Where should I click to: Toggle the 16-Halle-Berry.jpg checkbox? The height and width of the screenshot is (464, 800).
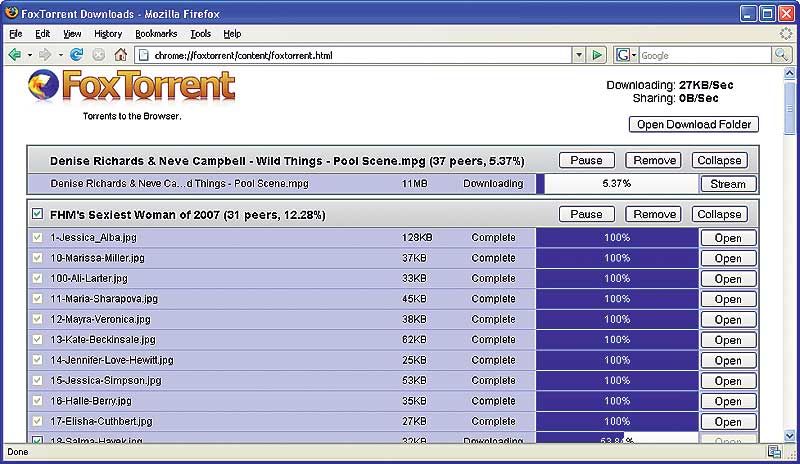(37, 401)
